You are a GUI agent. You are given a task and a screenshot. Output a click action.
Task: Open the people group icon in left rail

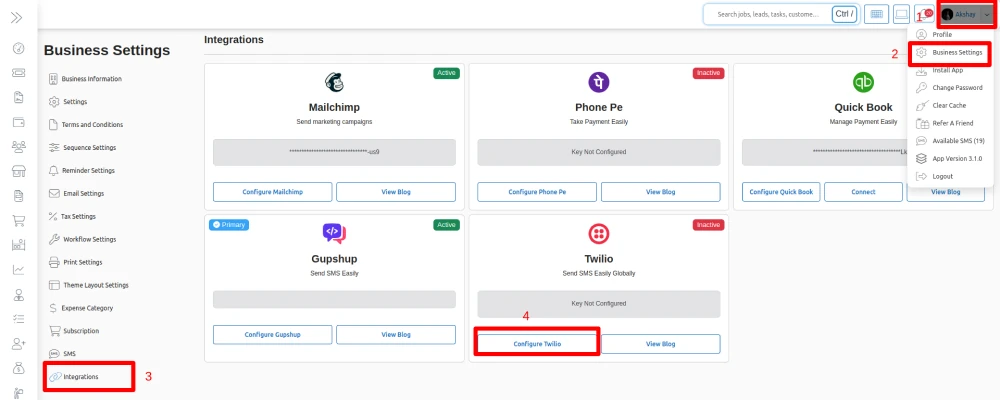point(18,147)
